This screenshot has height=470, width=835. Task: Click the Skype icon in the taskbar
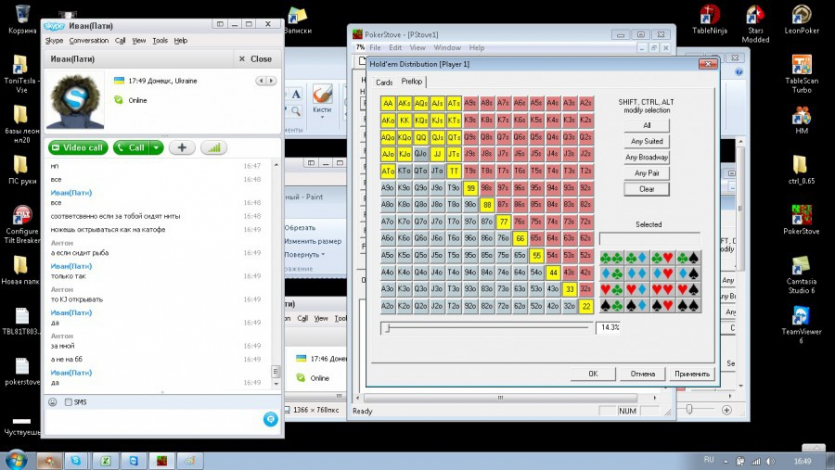(x=76, y=460)
